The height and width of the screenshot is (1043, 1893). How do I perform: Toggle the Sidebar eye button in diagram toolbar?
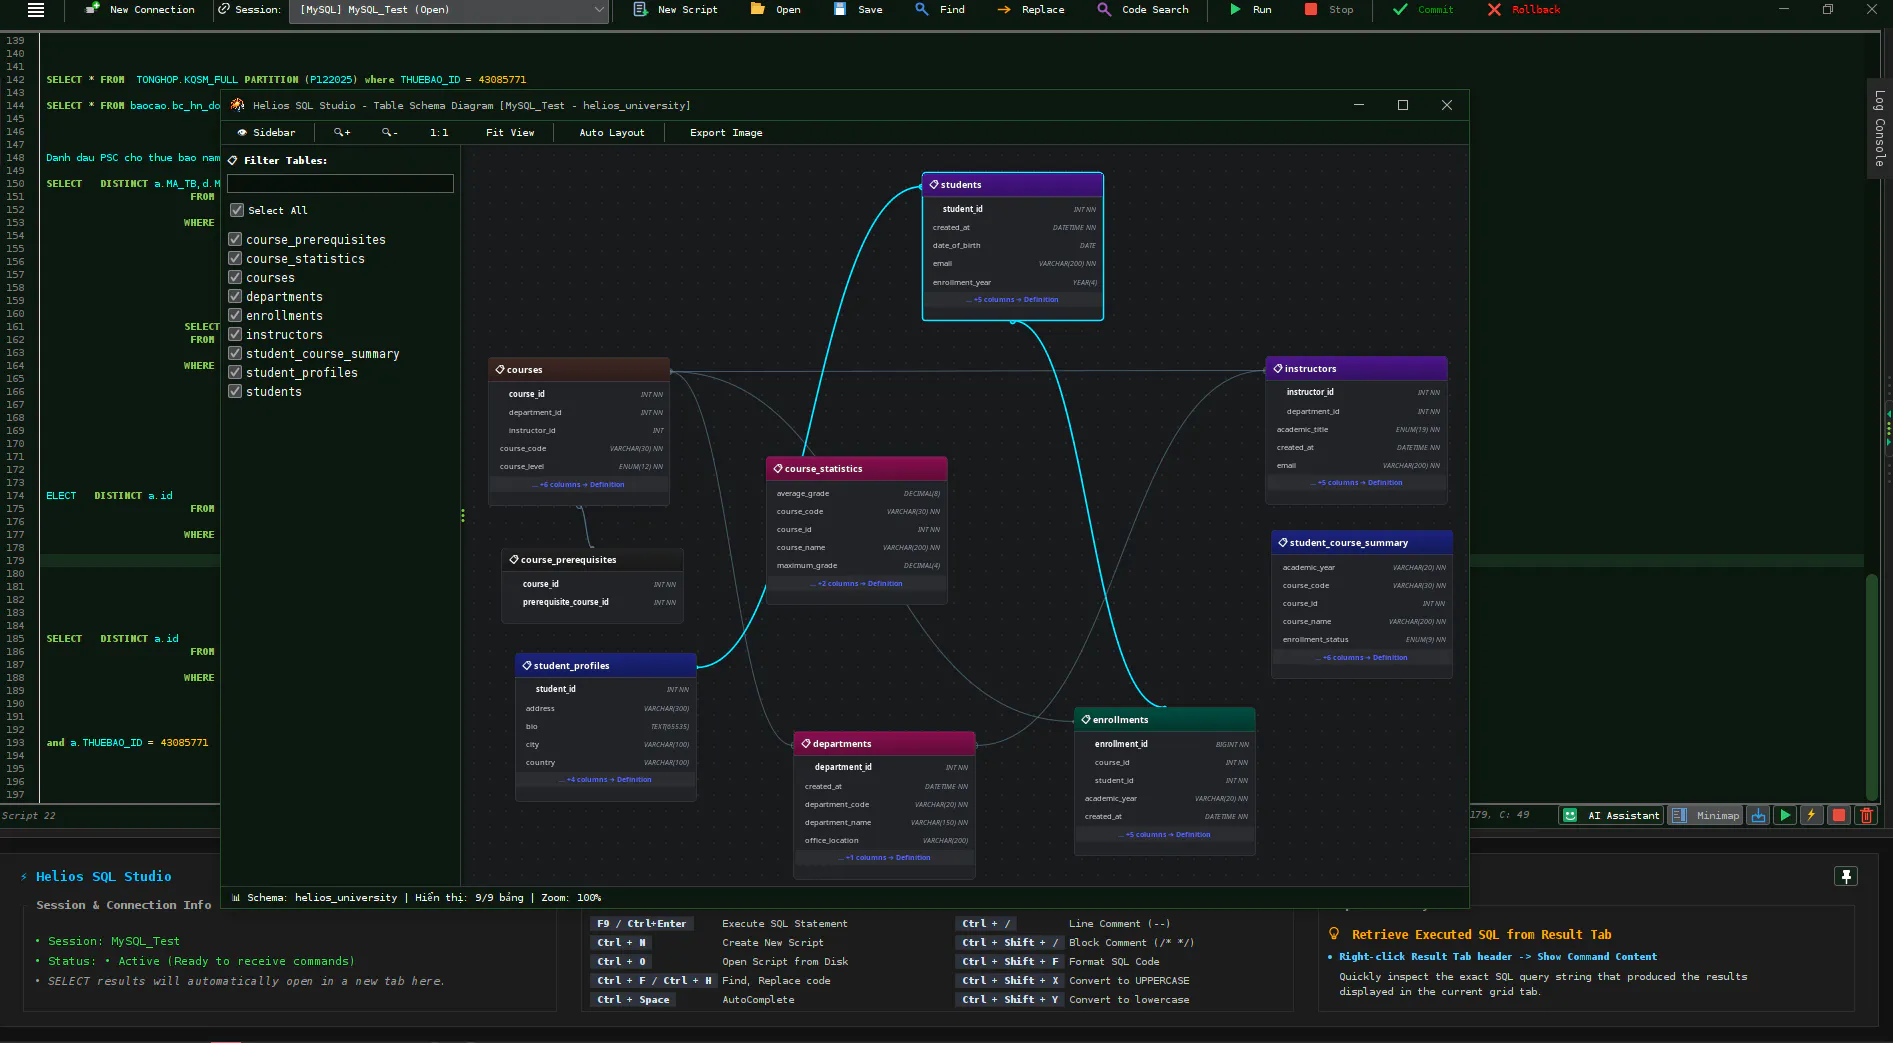(x=266, y=132)
